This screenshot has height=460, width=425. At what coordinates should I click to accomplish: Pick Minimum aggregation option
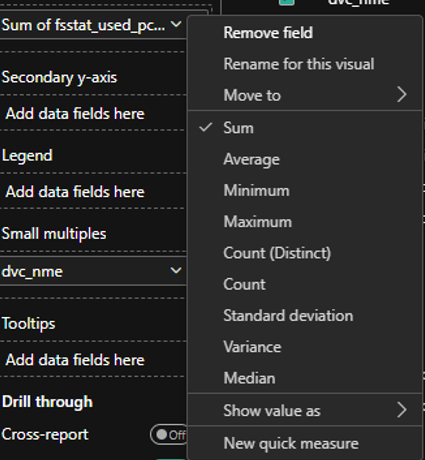pos(256,191)
